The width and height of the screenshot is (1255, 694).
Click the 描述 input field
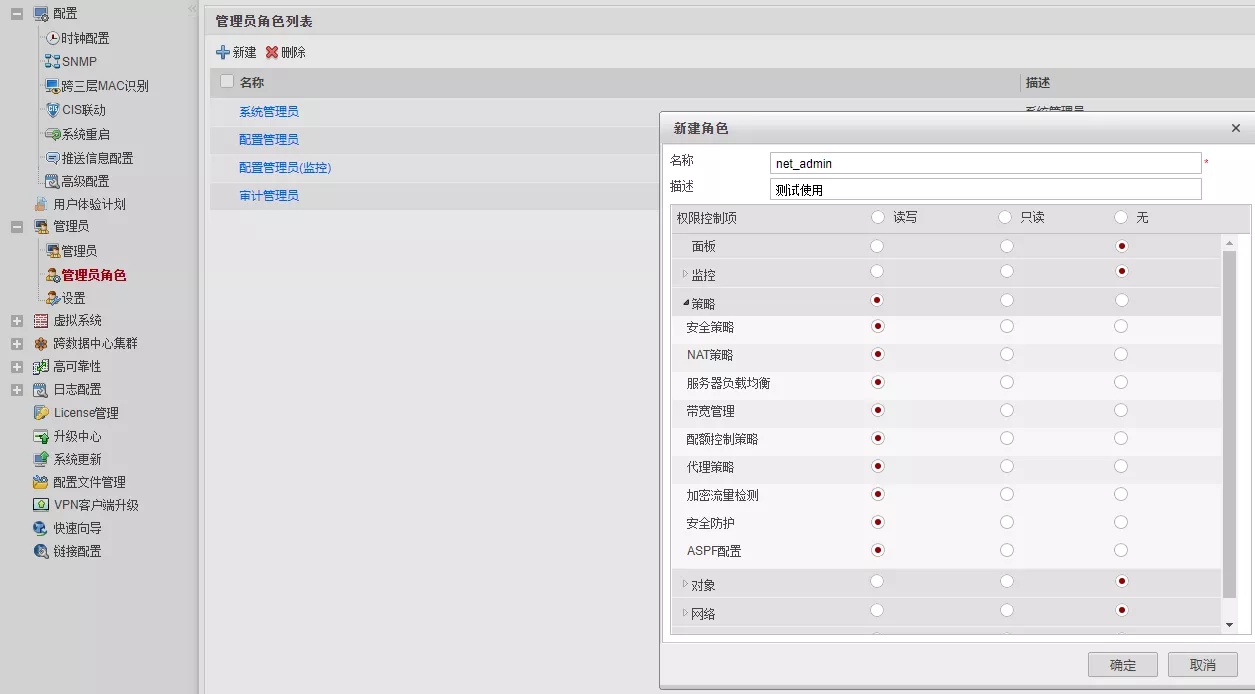[x=985, y=189]
